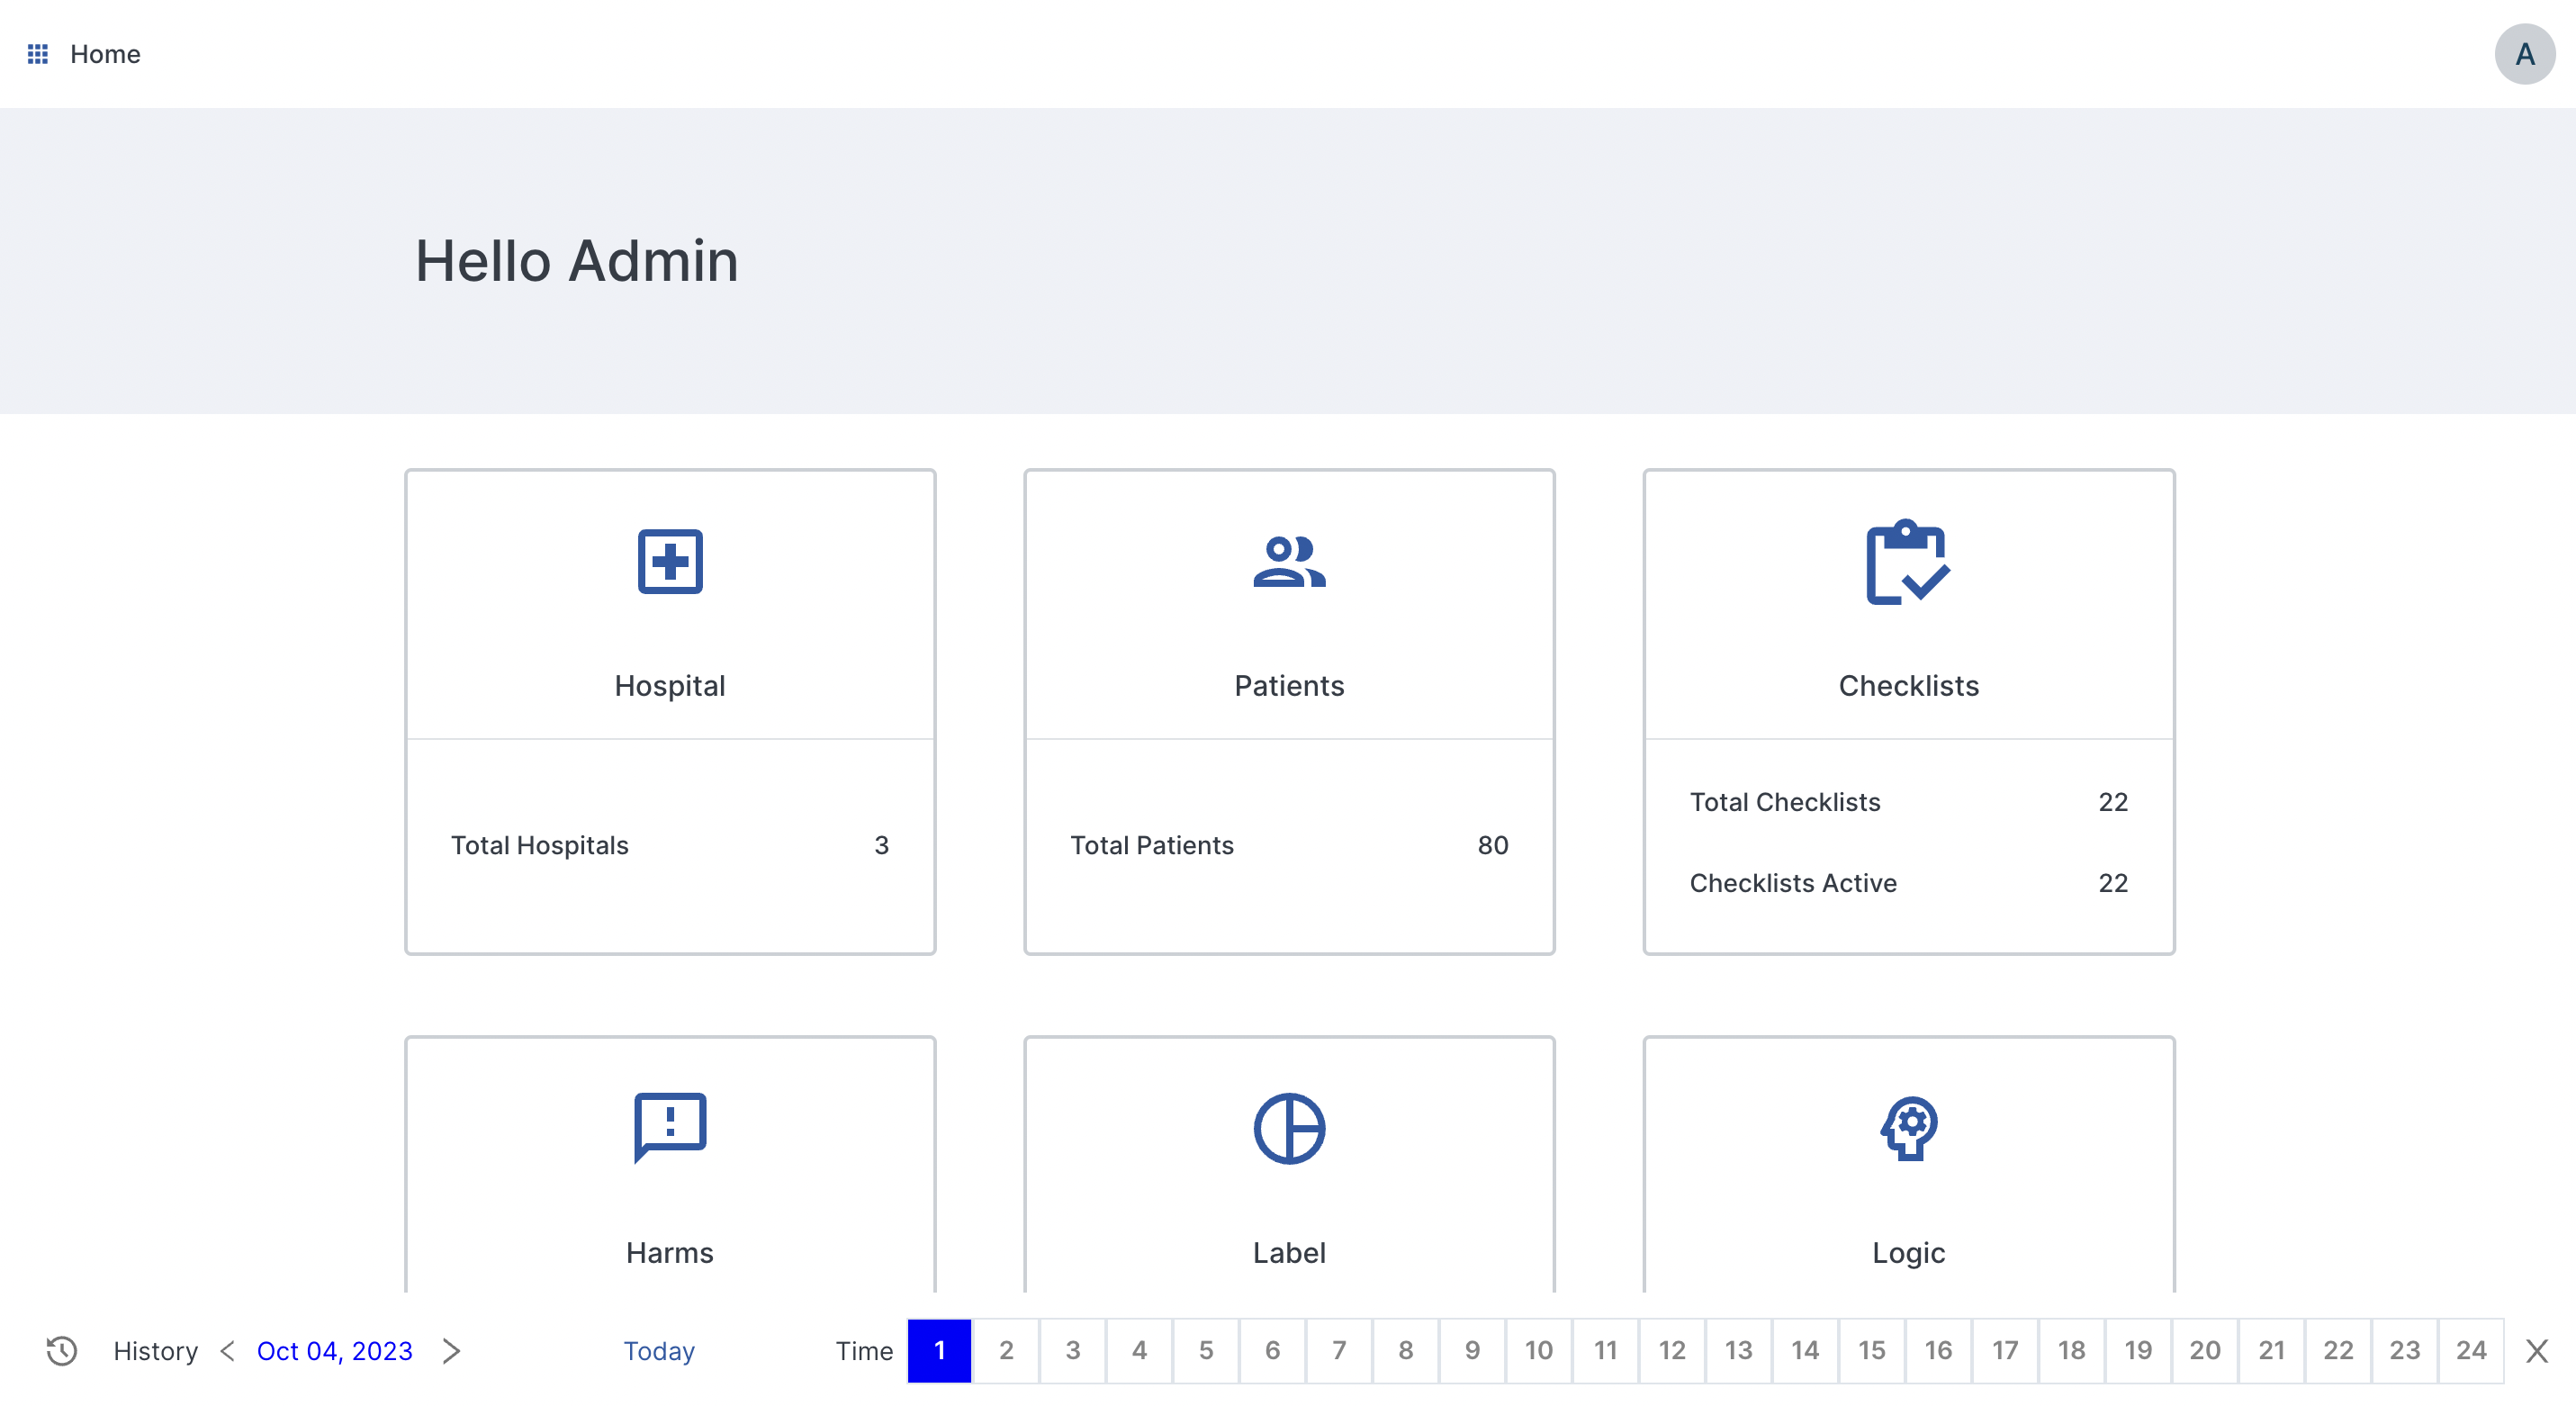Jump to Today in history bar
Image resolution: width=2576 pixels, height=1406 pixels.
[658, 1351]
